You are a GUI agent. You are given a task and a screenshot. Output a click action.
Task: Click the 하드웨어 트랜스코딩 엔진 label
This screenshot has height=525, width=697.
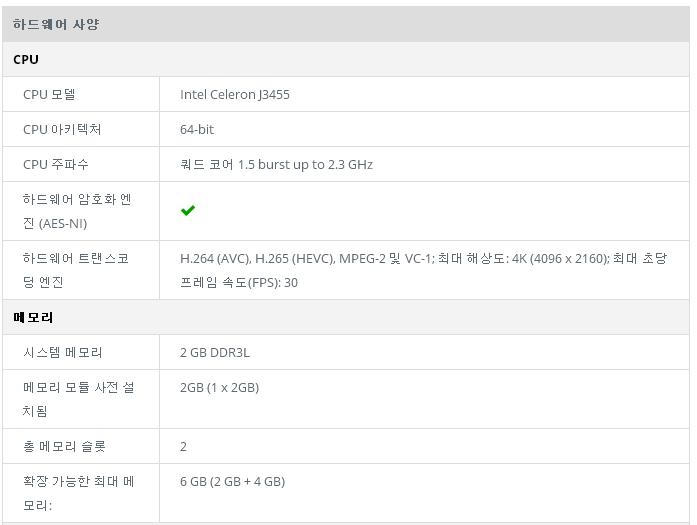(x=76, y=270)
